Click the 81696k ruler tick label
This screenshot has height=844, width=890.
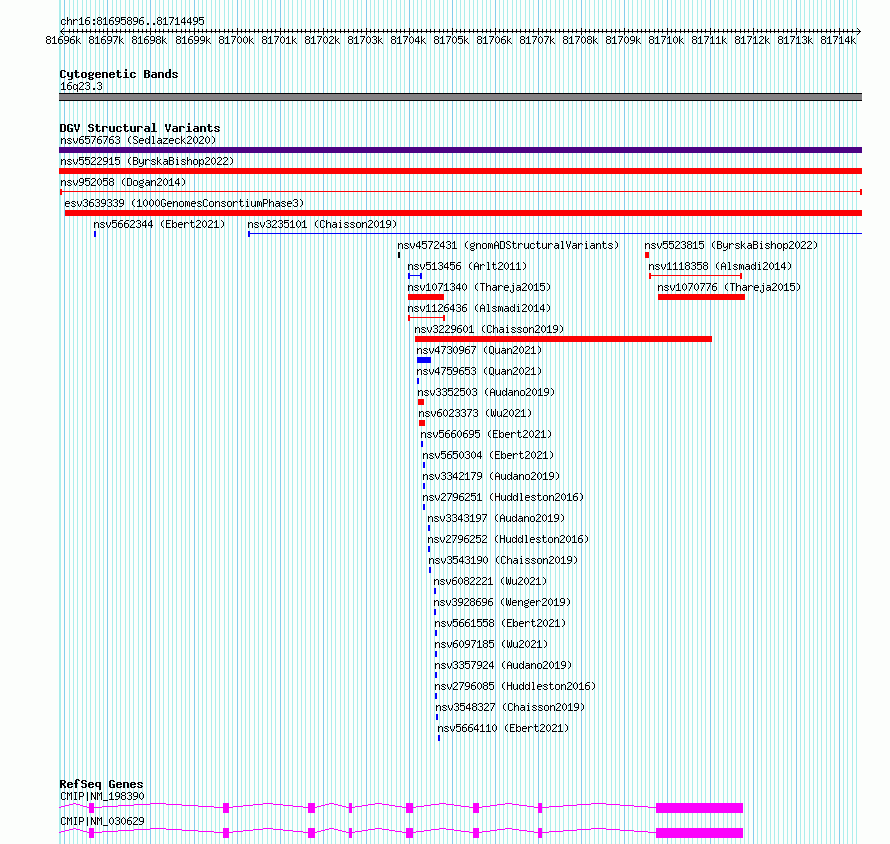(x=63, y=40)
